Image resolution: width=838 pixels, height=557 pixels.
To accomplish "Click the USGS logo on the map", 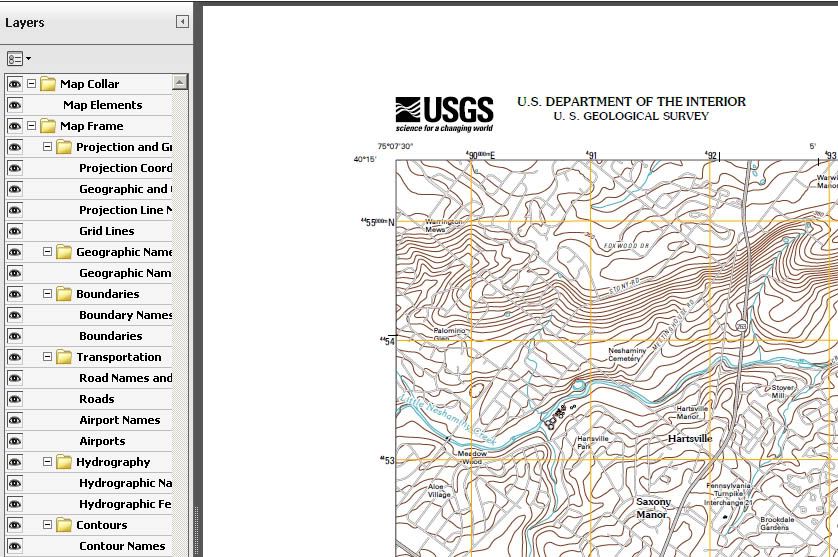I will [x=444, y=114].
